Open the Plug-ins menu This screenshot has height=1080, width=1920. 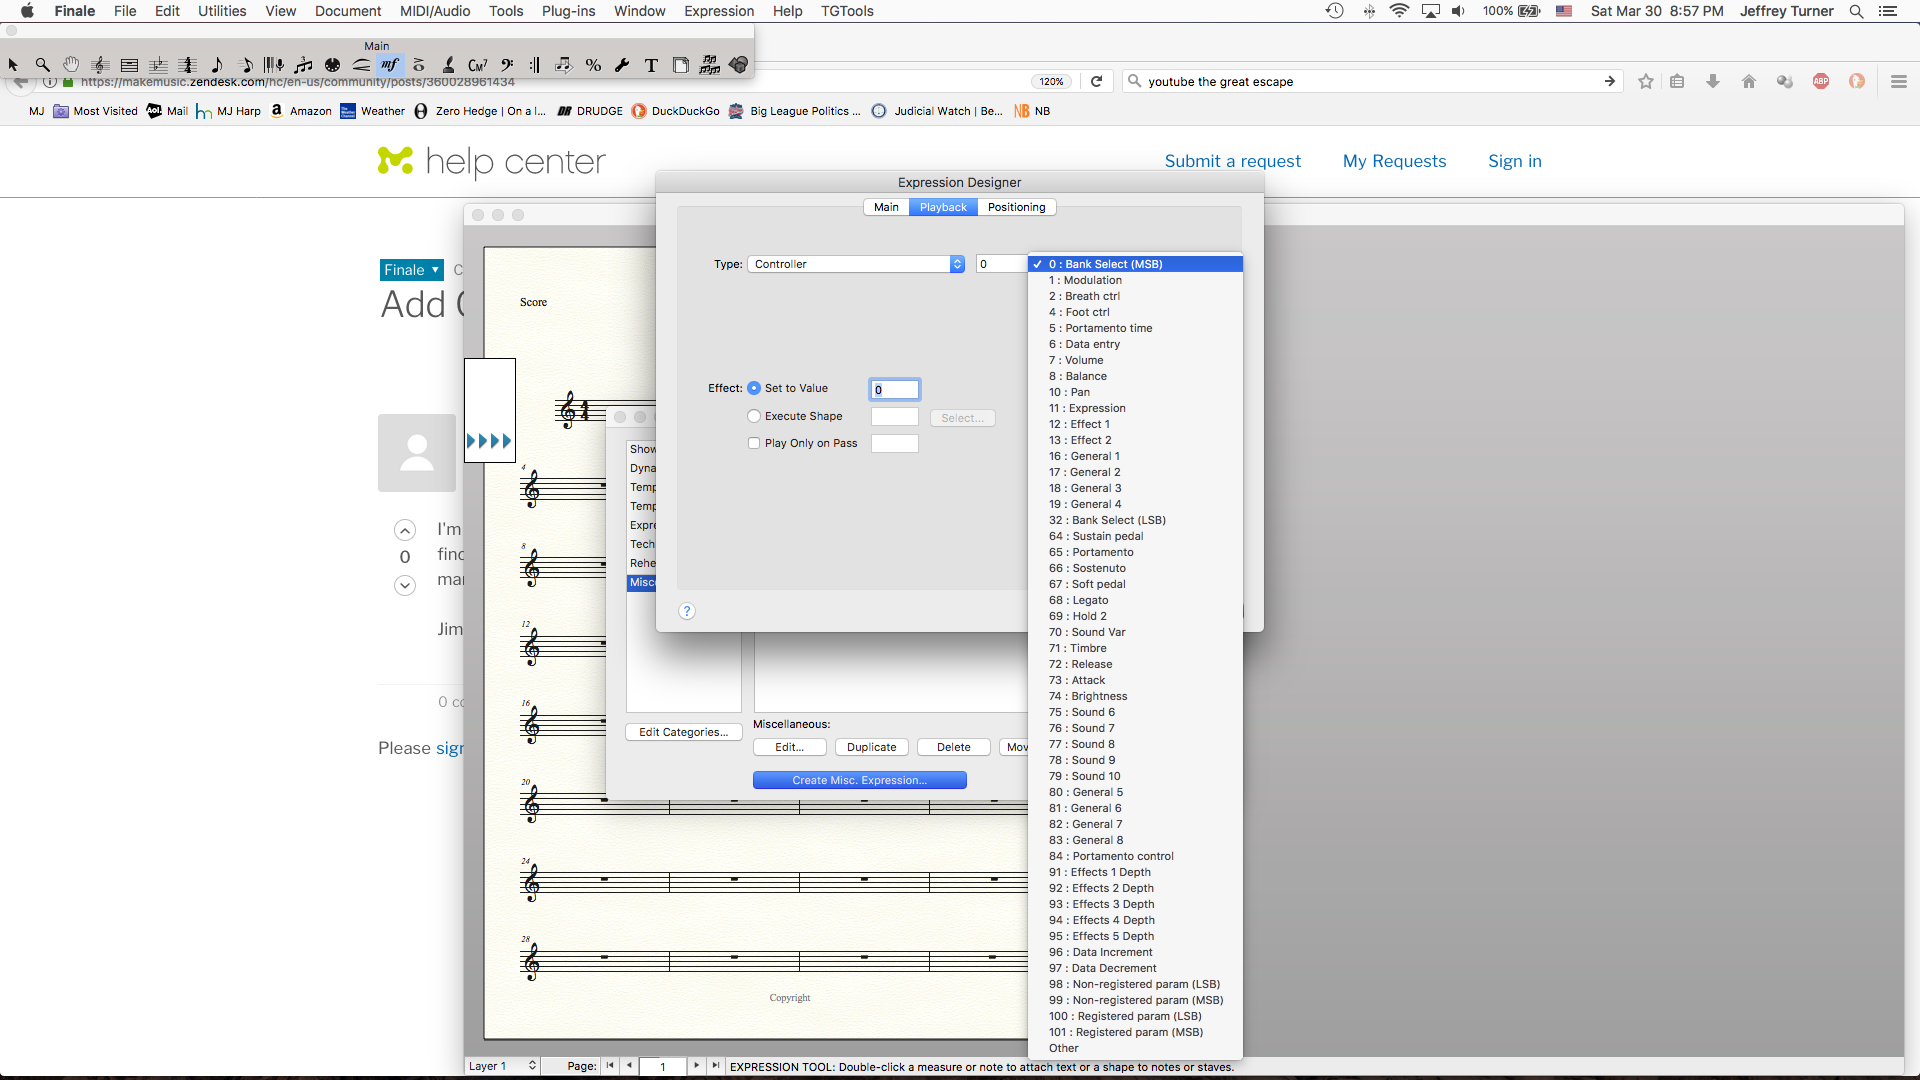[568, 11]
